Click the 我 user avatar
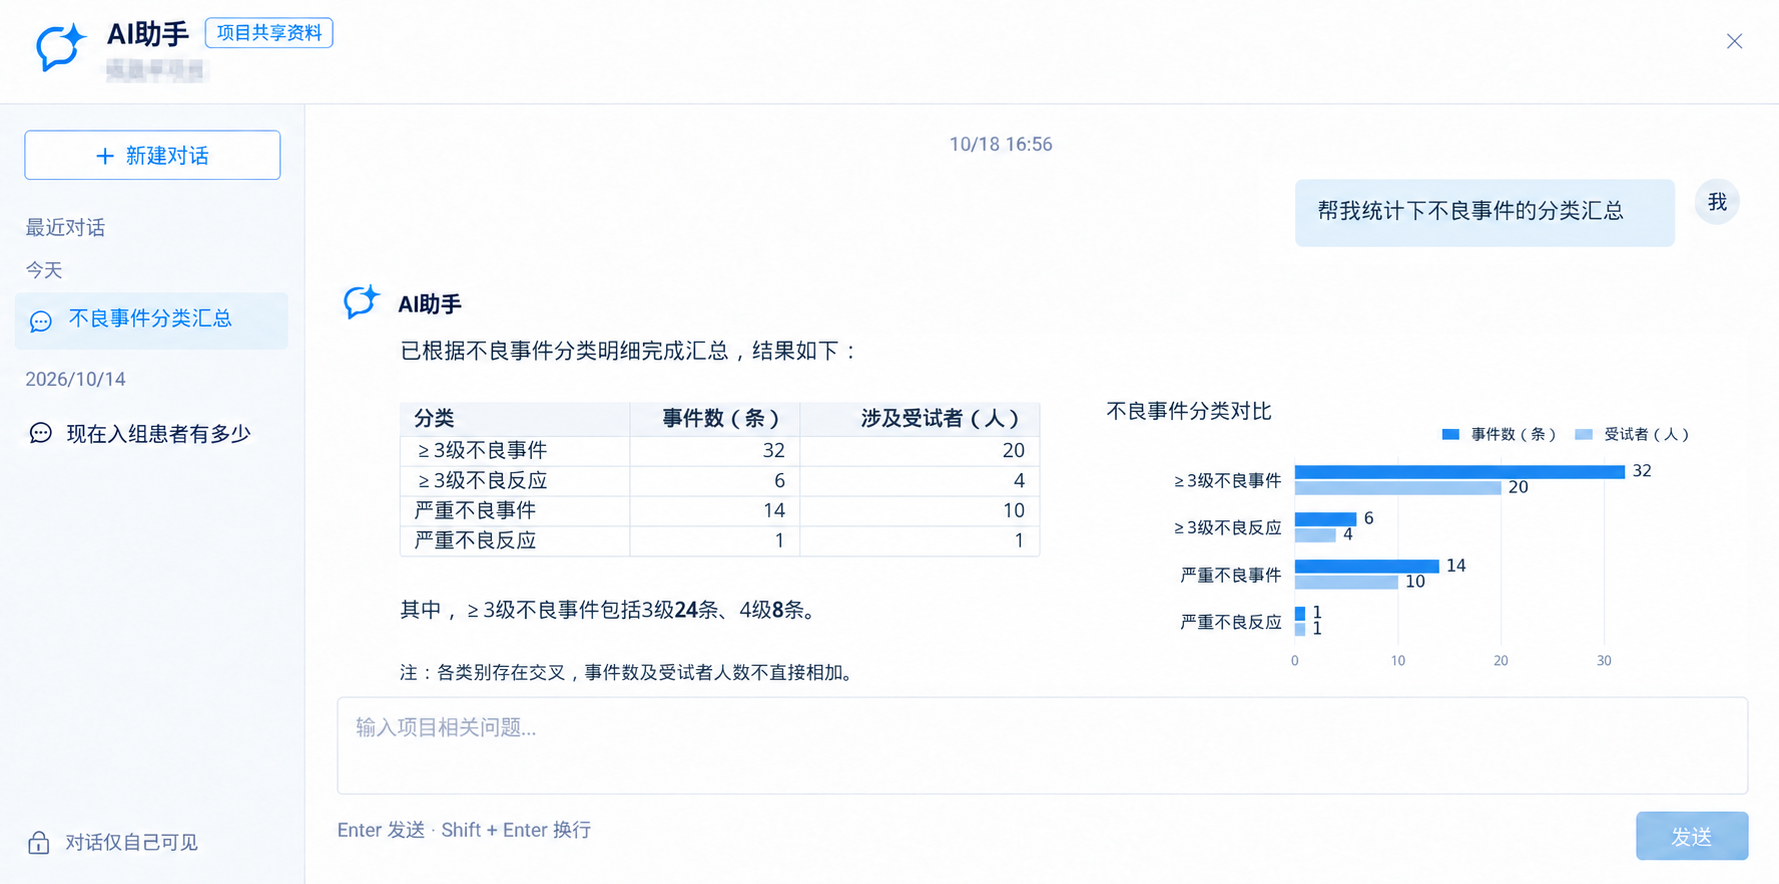1779x884 pixels. tap(1717, 202)
